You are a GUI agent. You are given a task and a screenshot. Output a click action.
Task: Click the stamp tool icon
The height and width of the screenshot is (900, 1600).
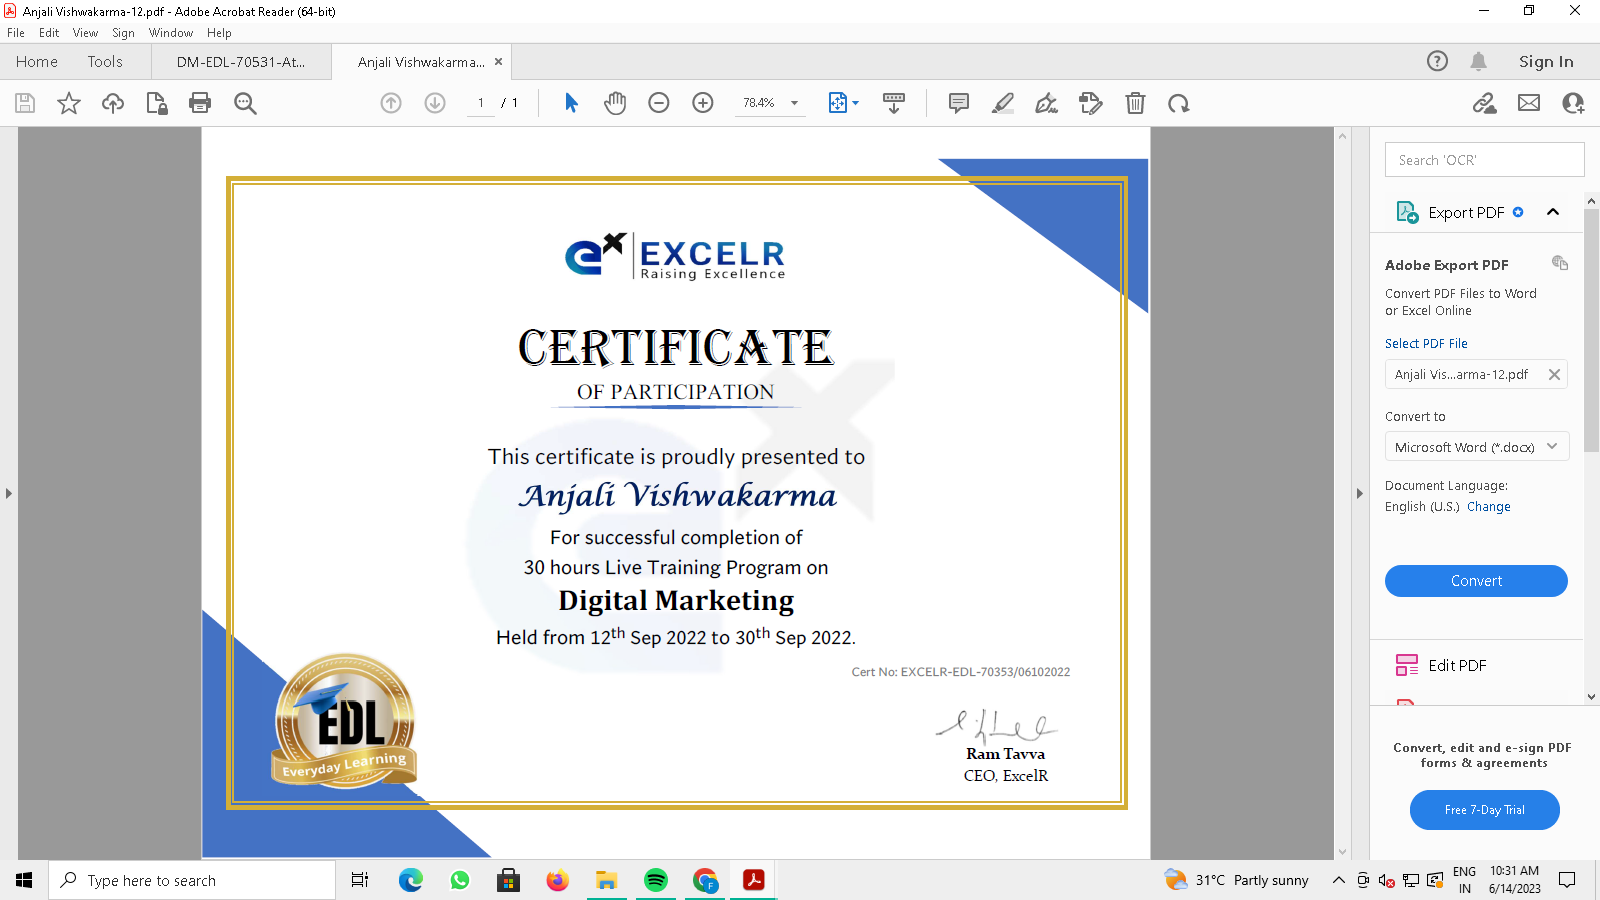(1091, 103)
